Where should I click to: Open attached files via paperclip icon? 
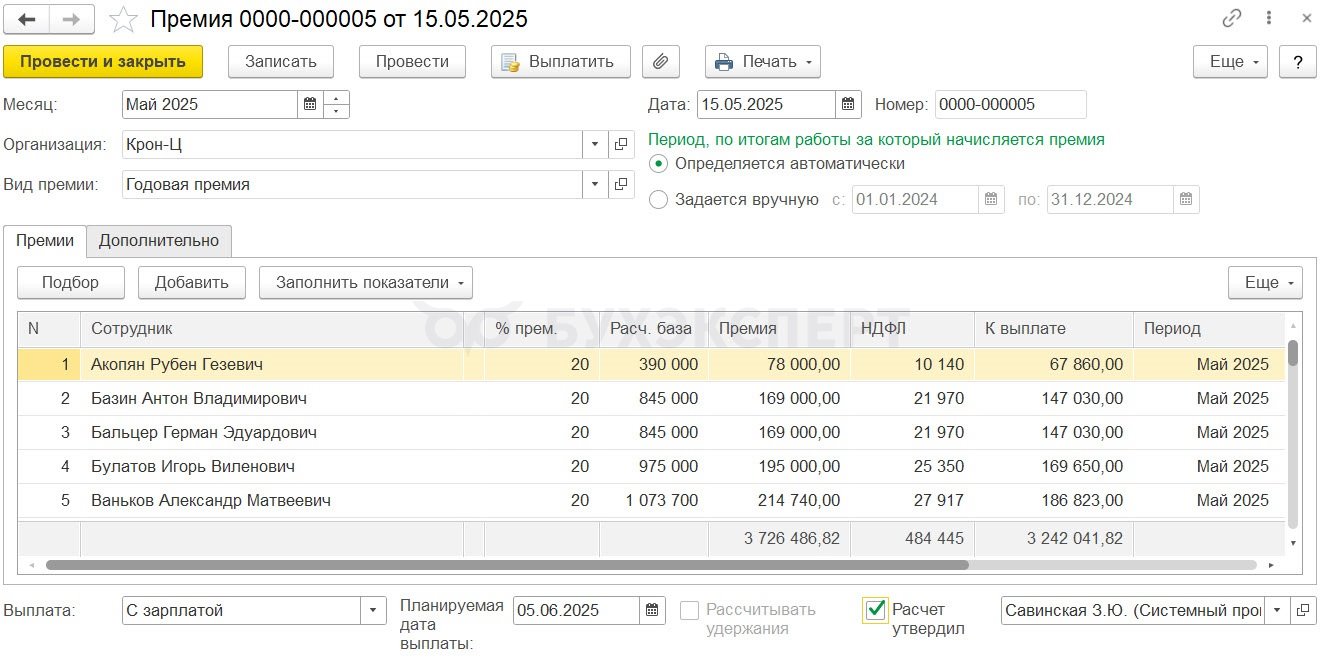(x=660, y=61)
